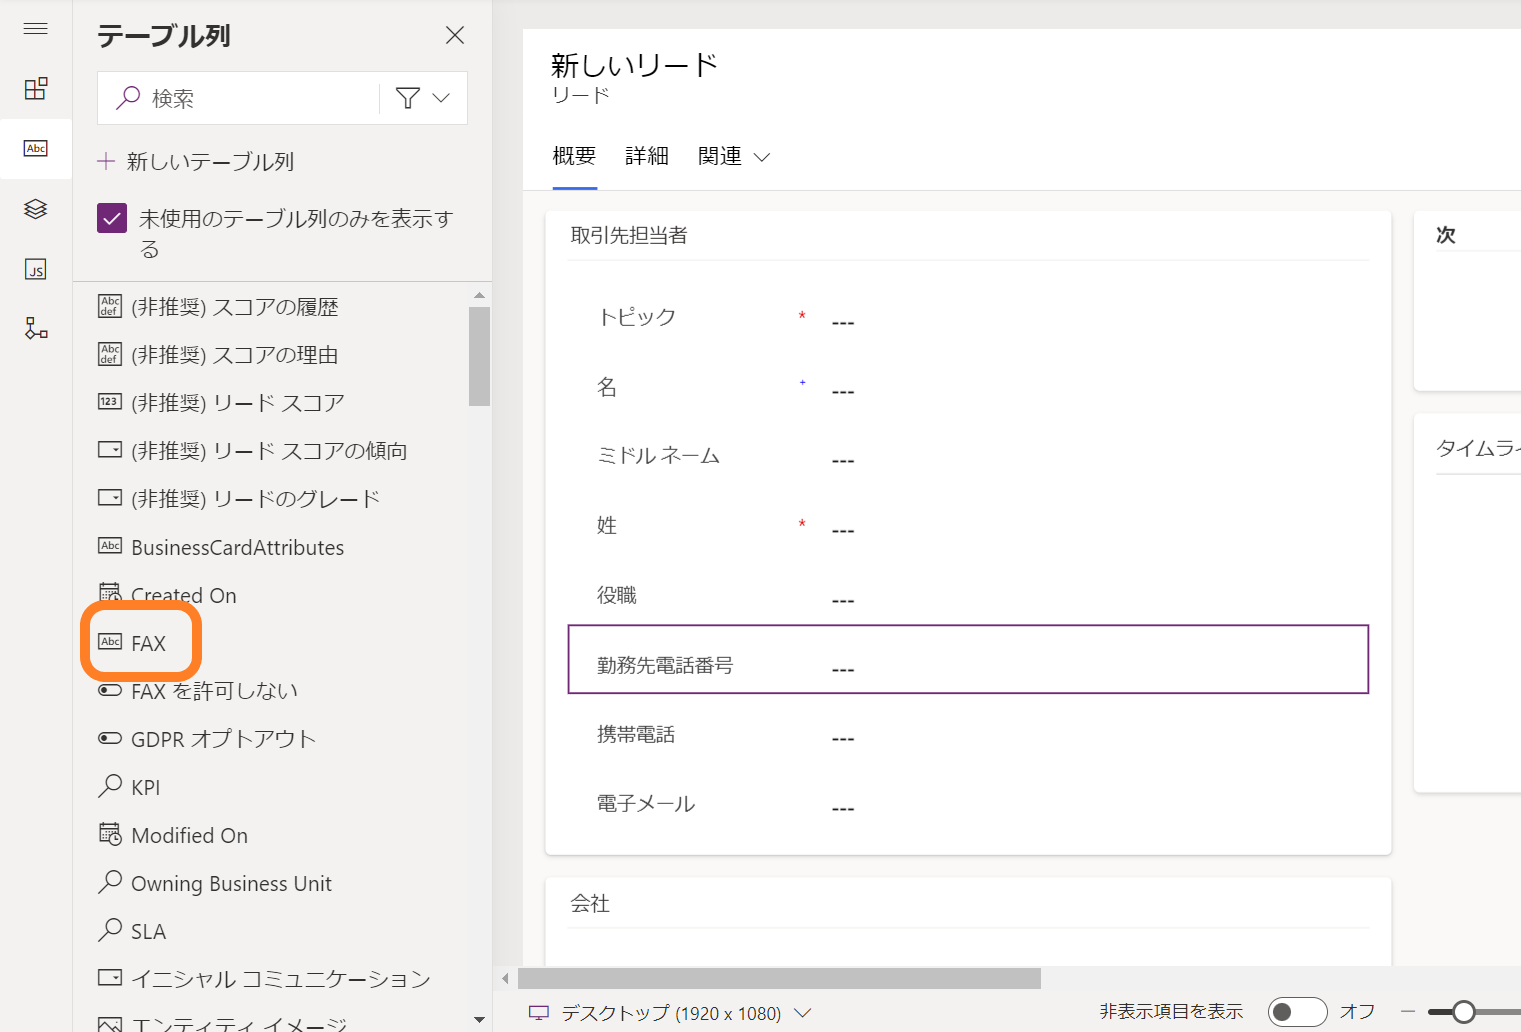Click the number icon beside リード スコア
This screenshot has height=1032, width=1521.
click(110, 402)
